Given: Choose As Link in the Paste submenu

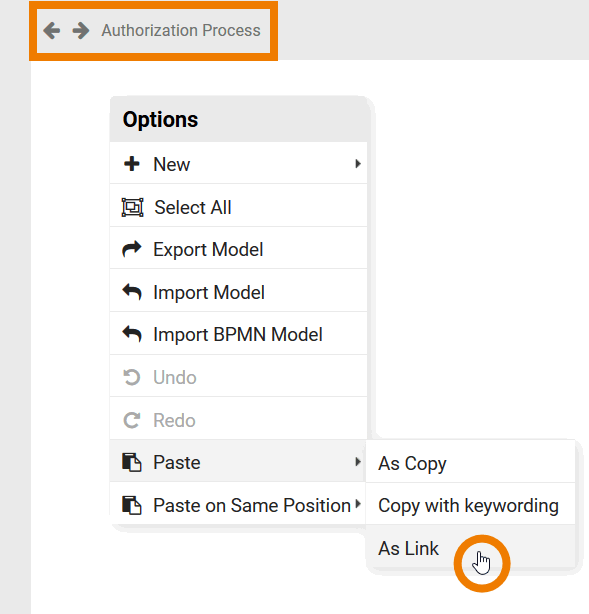Looking at the screenshot, I should (x=470, y=547).
